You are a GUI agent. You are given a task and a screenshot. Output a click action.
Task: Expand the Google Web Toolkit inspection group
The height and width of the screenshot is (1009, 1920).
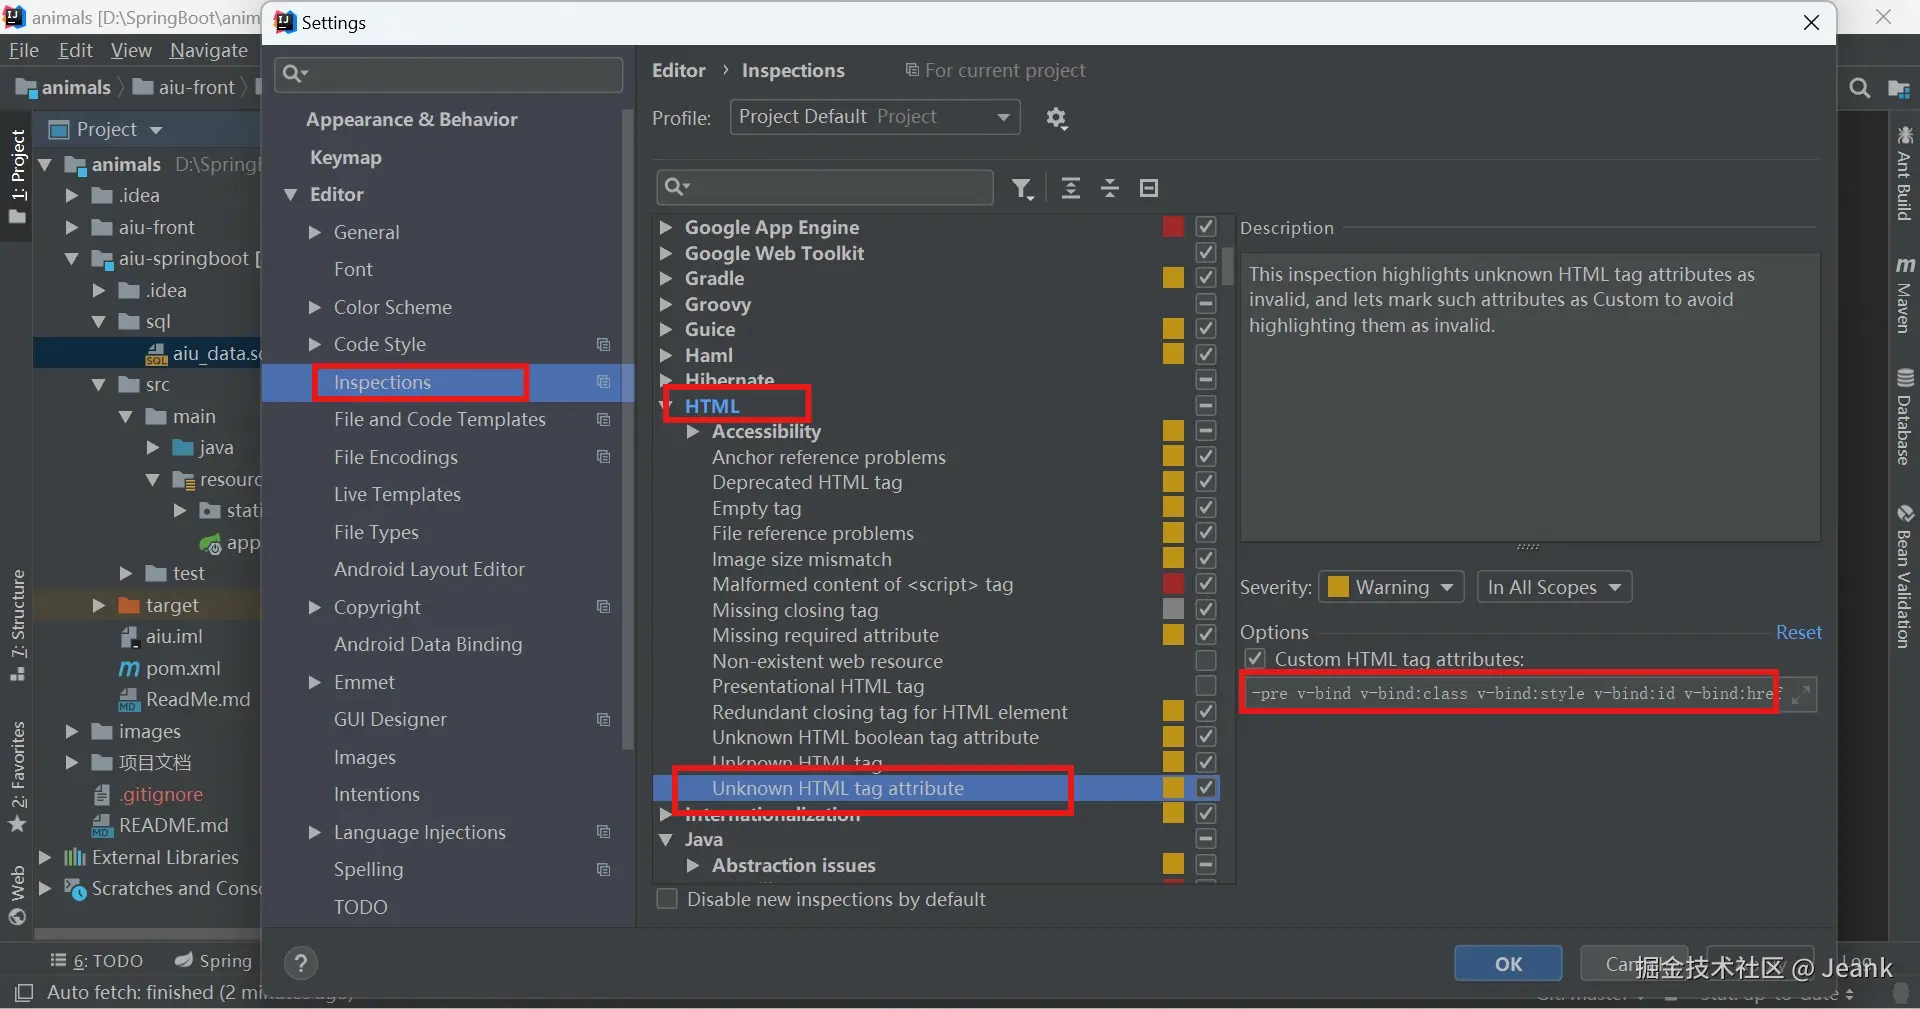[x=666, y=253]
